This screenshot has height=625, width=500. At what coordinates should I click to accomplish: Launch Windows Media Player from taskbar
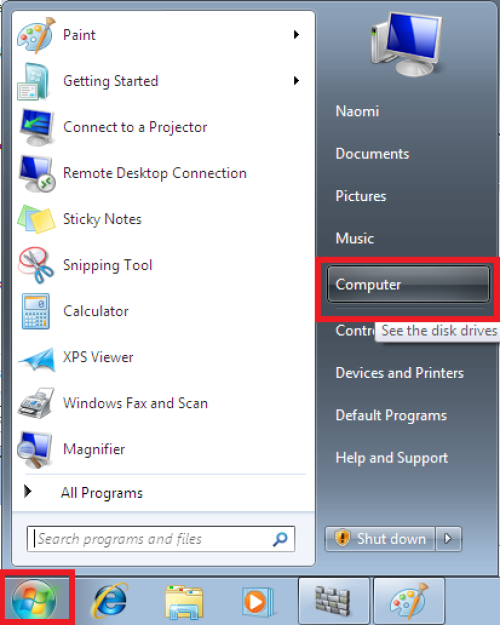(257, 601)
